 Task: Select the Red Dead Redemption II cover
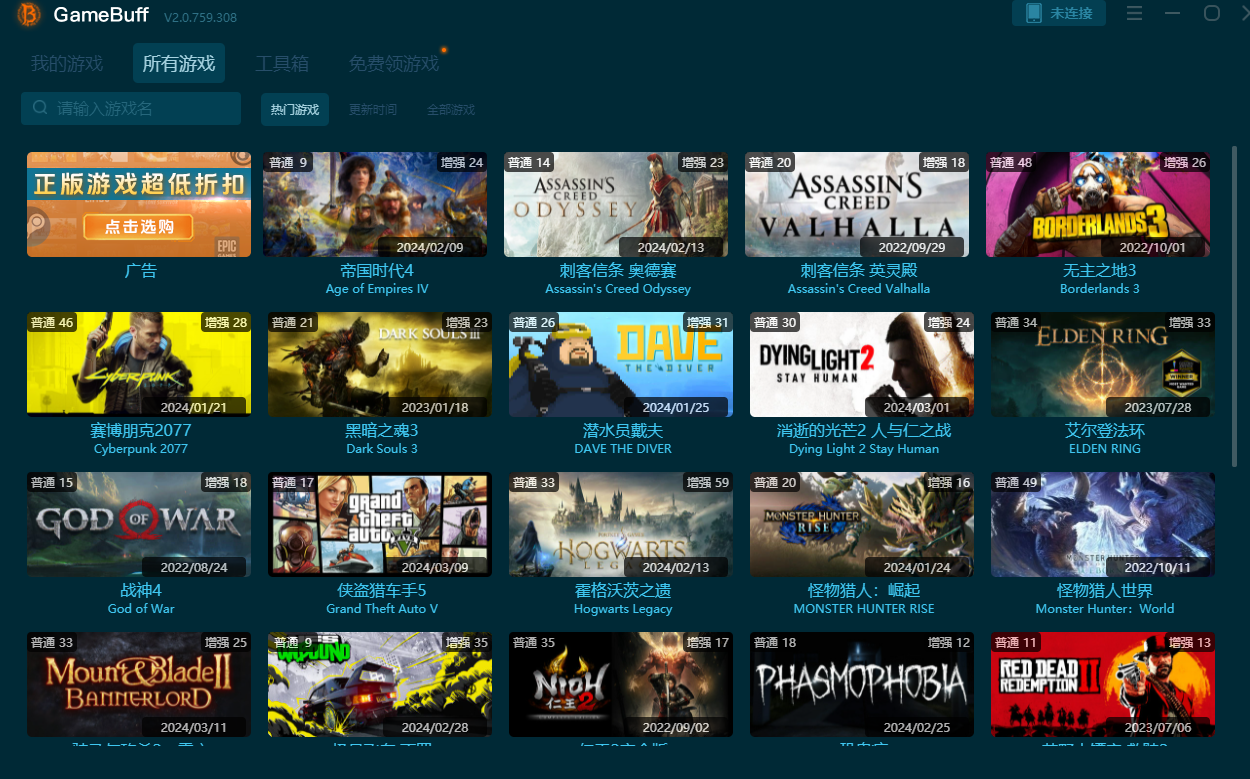point(1103,685)
